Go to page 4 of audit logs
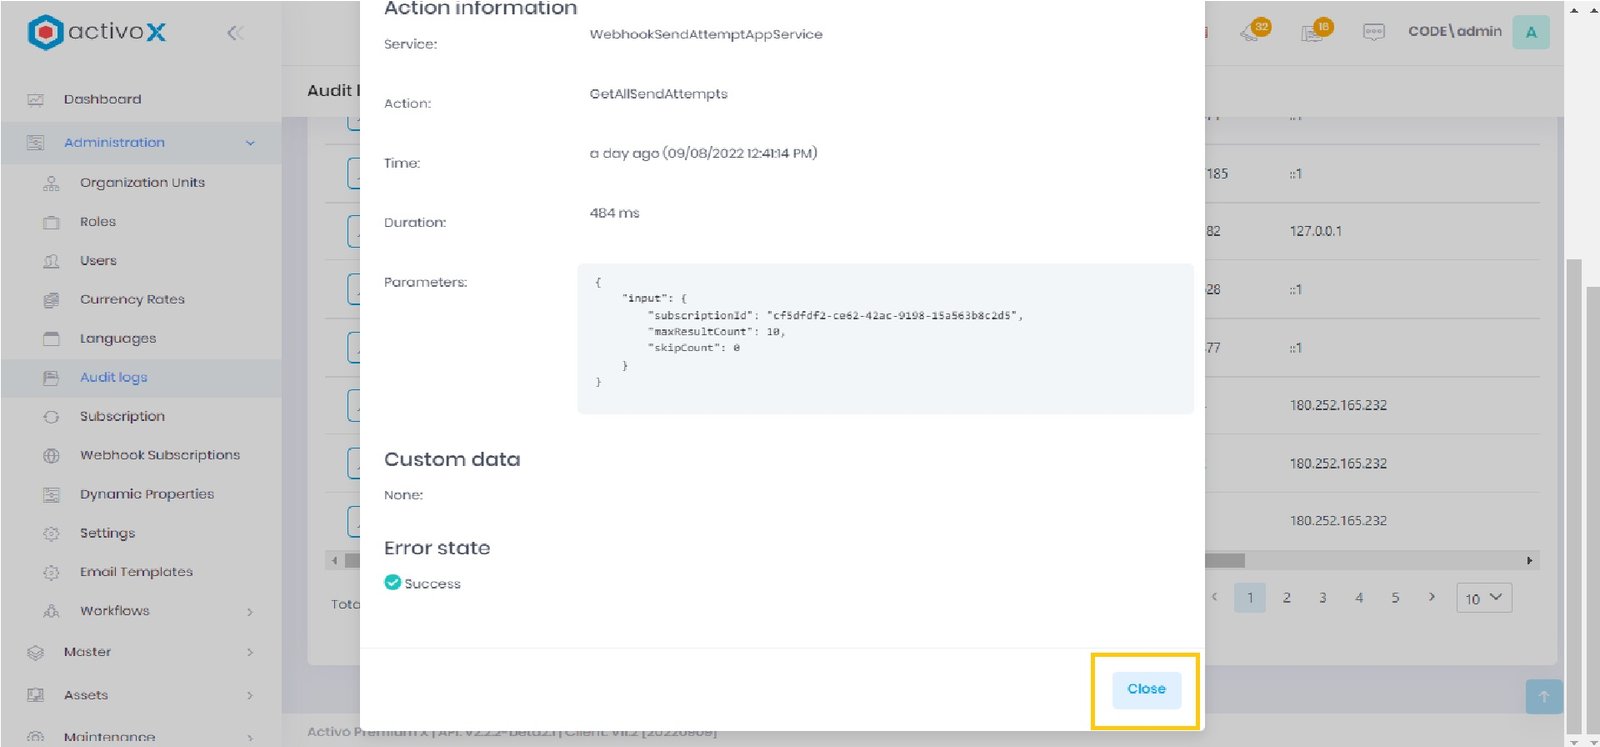The height and width of the screenshot is (747, 1600). pyautogui.click(x=1359, y=598)
